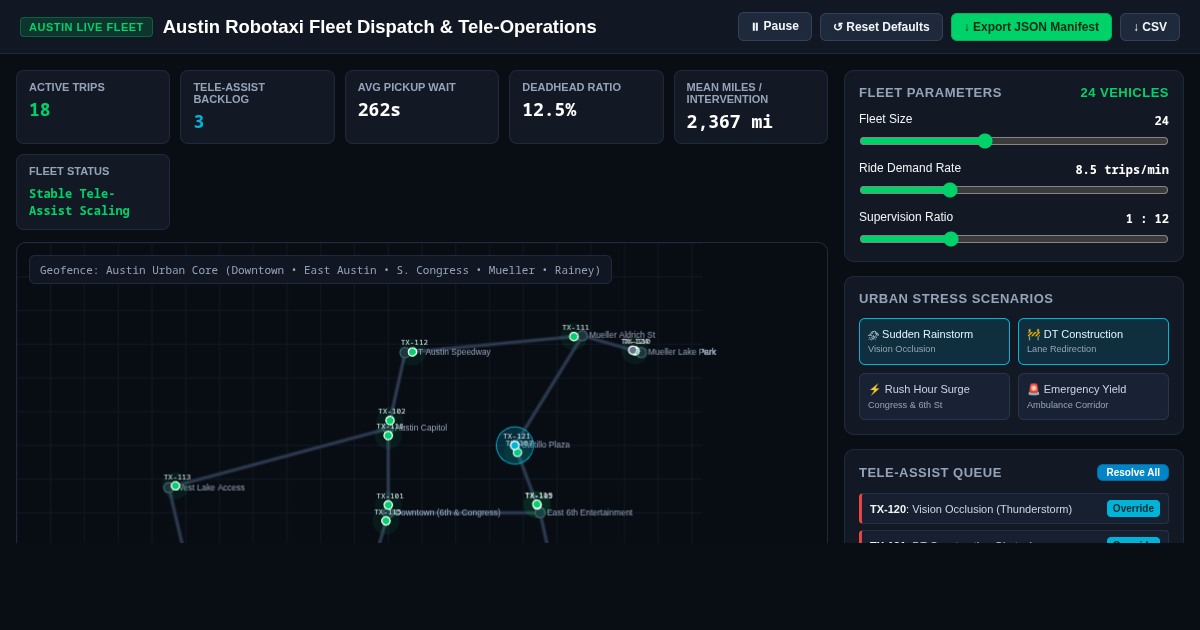The height and width of the screenshot is (630, 1200).
Task: Click the 8.5 trips/min value
Action: tap(1122, 170)
